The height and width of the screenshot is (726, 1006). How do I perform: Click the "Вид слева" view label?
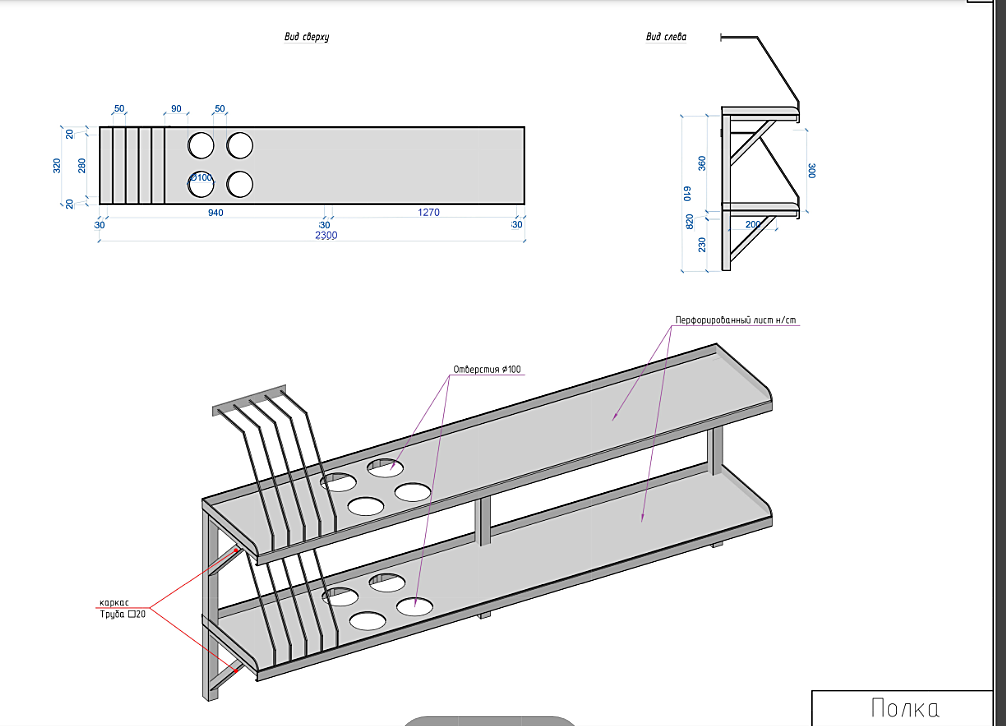pyautogui.click(x=666, y=37)
